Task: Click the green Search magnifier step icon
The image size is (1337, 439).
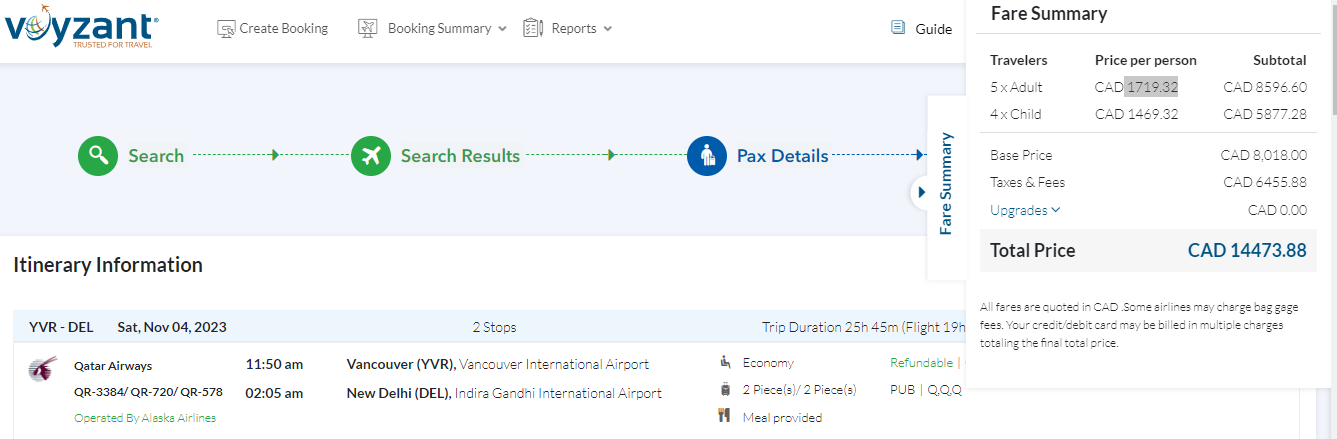Action: 98,155
